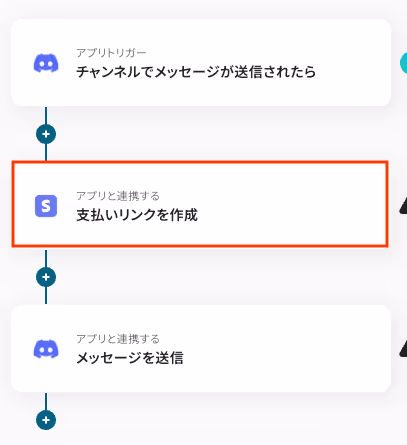
Task: Click connector line between Stripe card and second plus
Action: point(46,257)
